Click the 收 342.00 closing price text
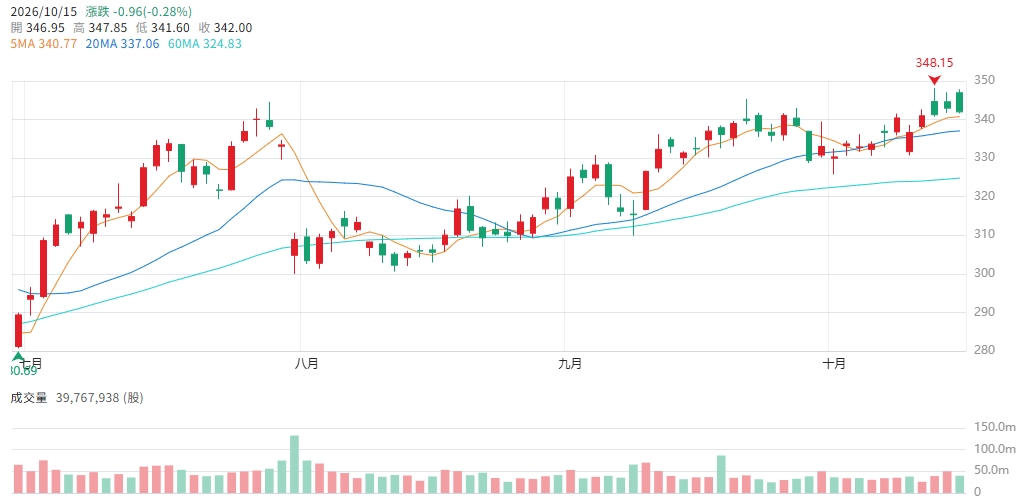Viewport: 1021px width, 504px height. click(x=225, y=28)
